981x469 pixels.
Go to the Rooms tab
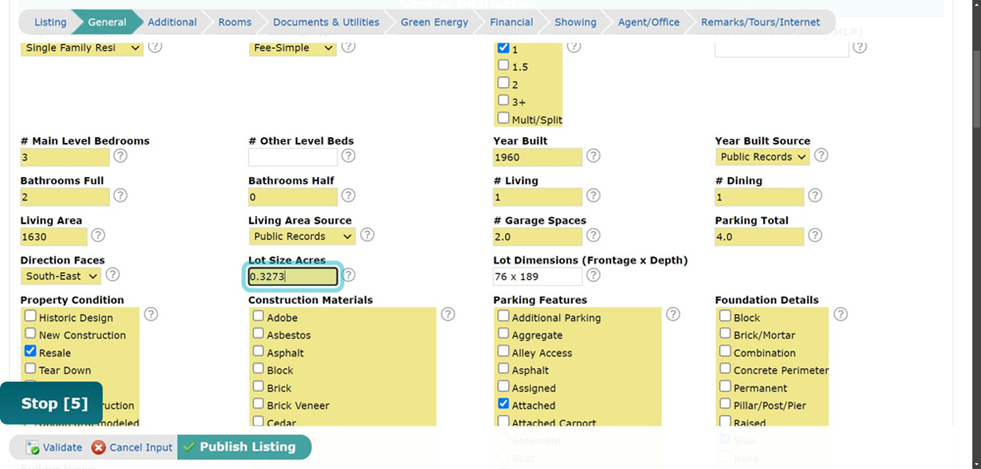click(x=235, y=22)
